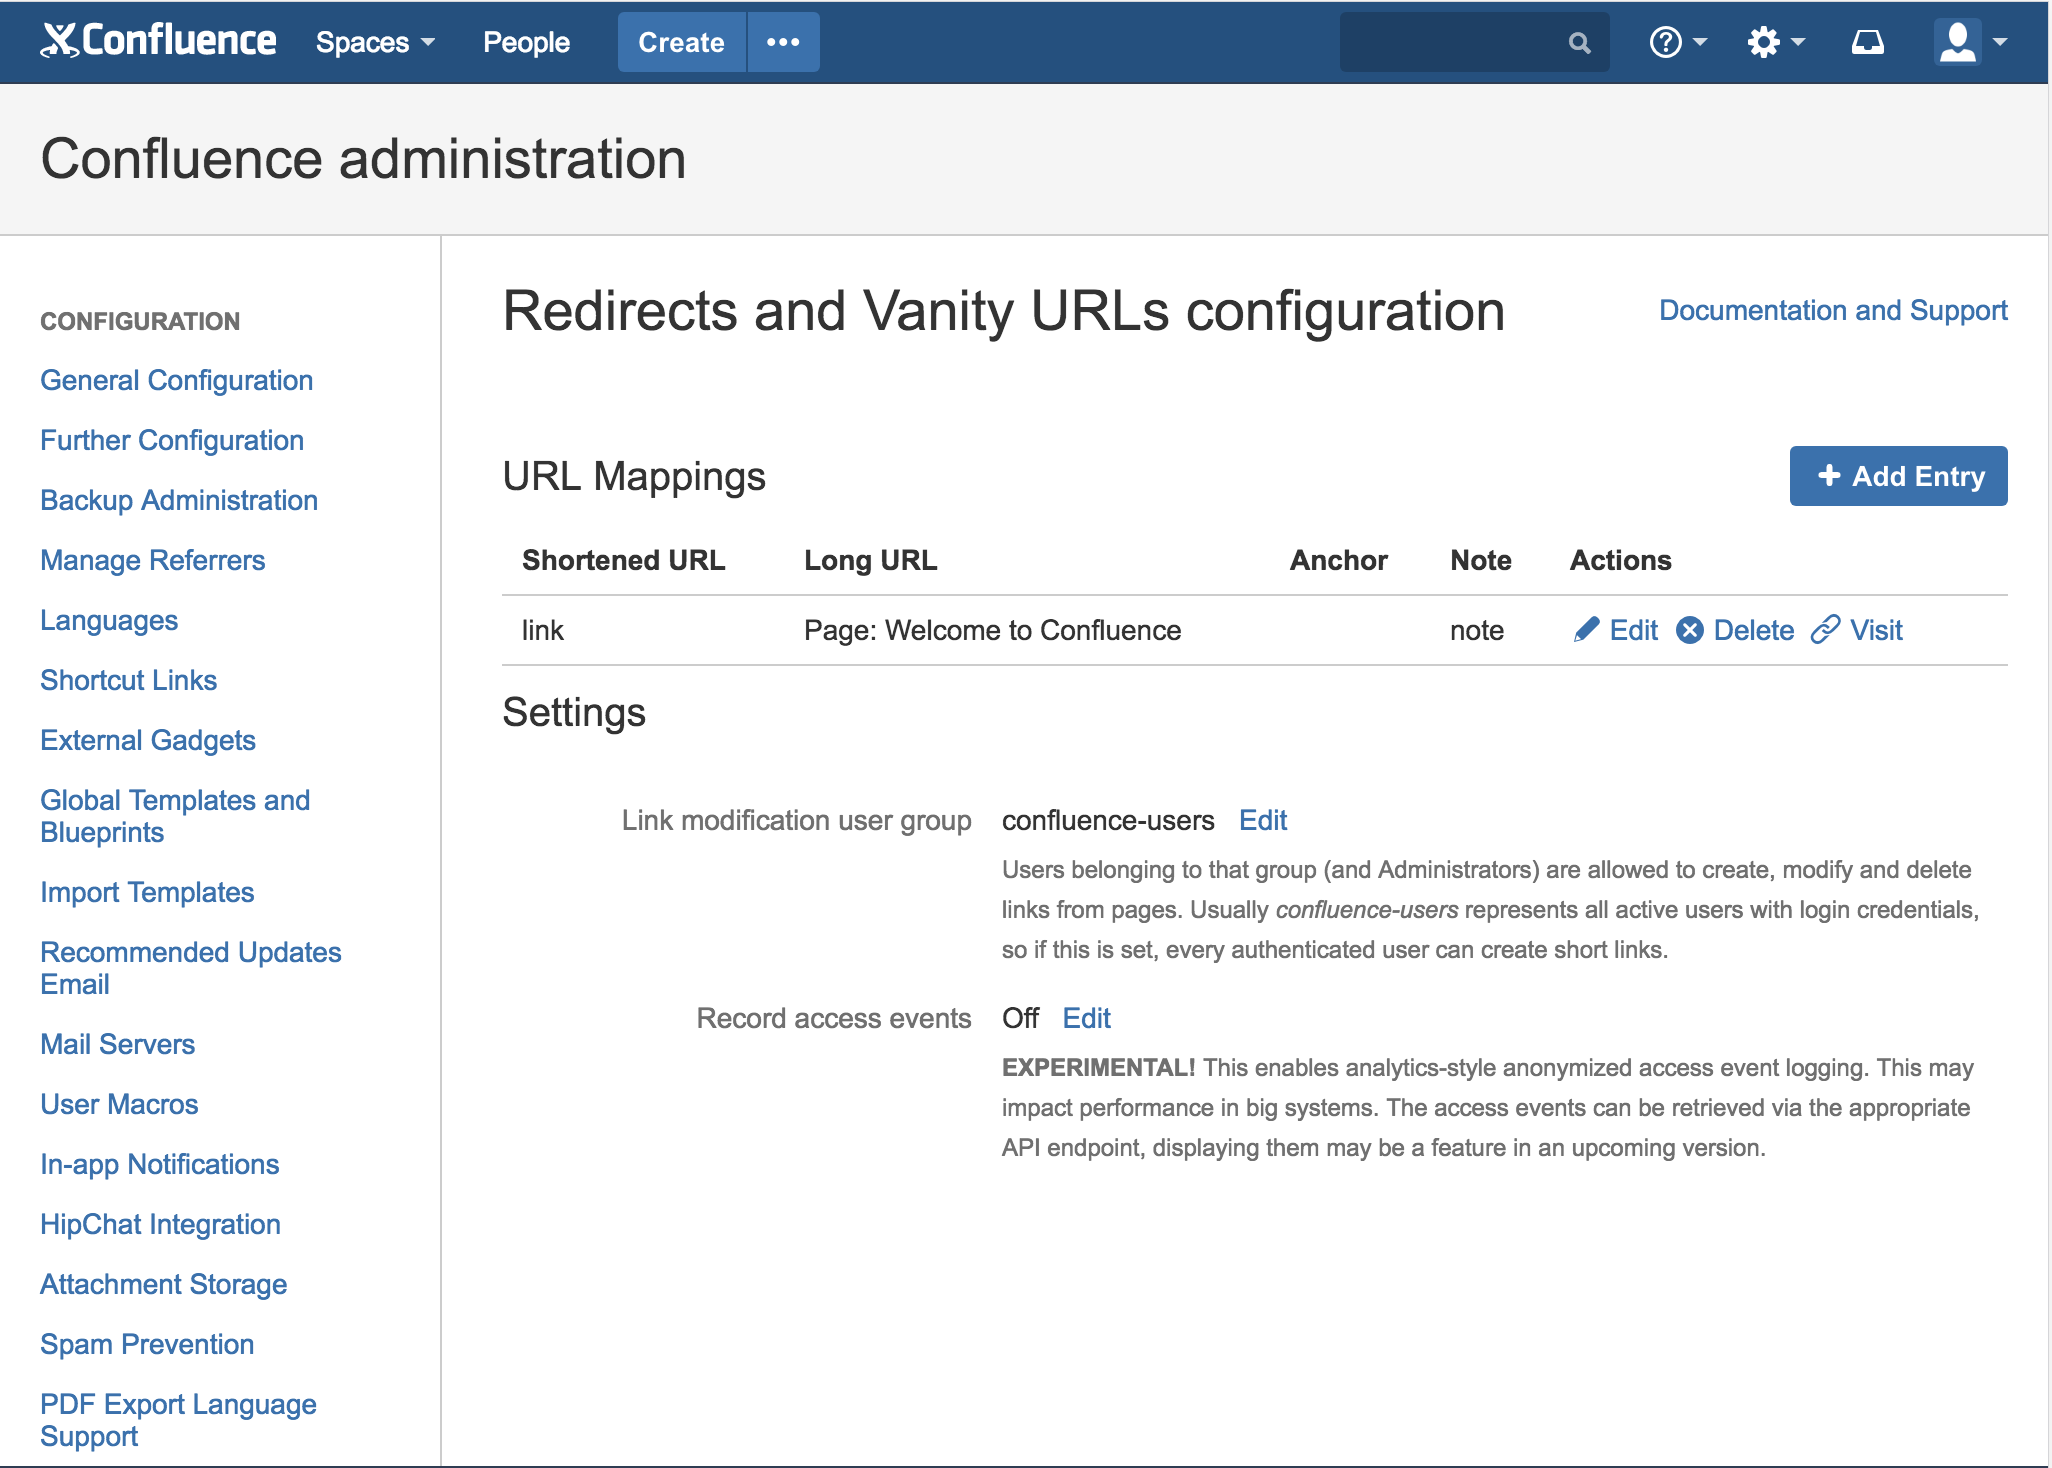Screen dimensions: 2052x1468
Task: Go to HipChat Integration
Action: [161, 1224]
